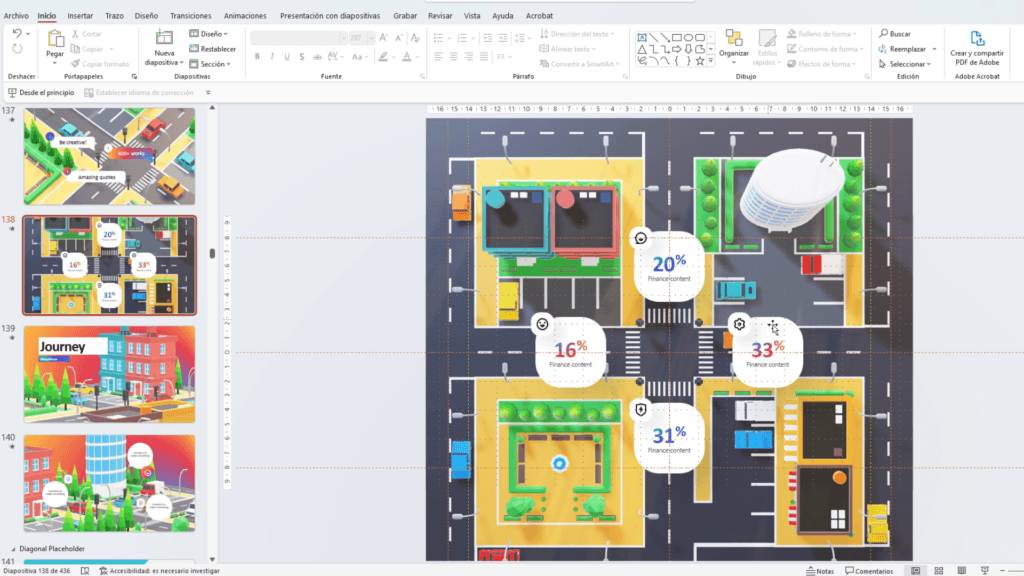Open Efectos de forma dropdown
The width and height of the screenshot is (1024, 576).
tap(822, 64)
